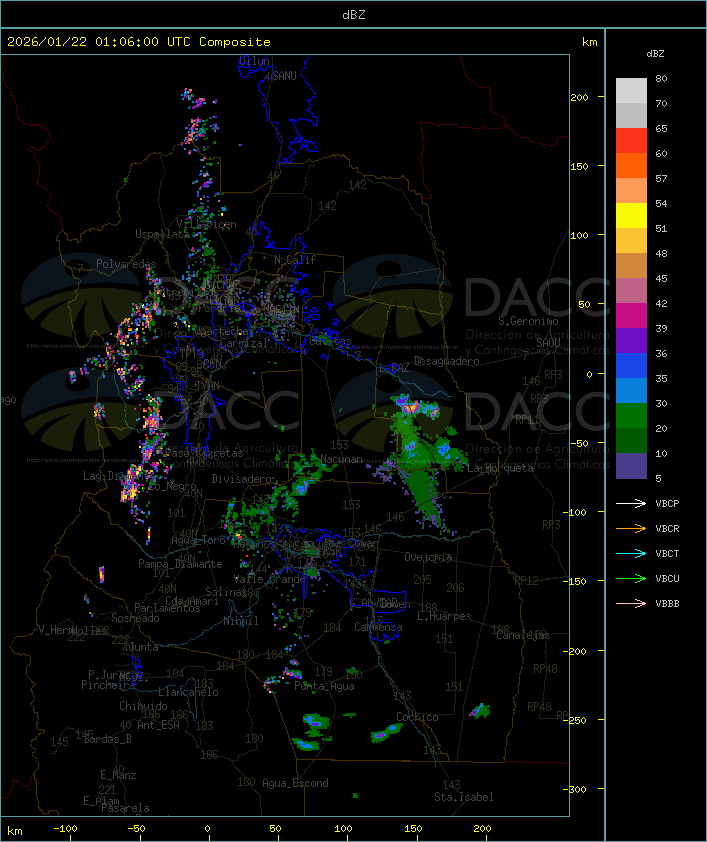Click the cyan VBCT arrow icon

(631, 553)
